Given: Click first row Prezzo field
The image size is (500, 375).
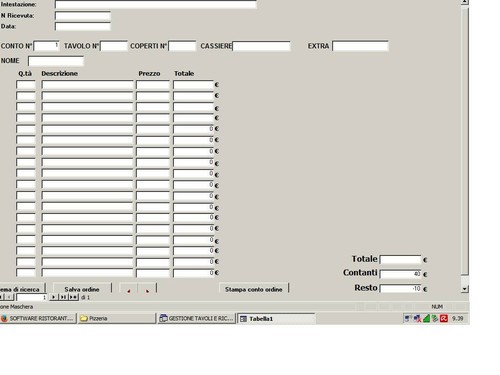Looking at the screenshot, I should point(153,85).
